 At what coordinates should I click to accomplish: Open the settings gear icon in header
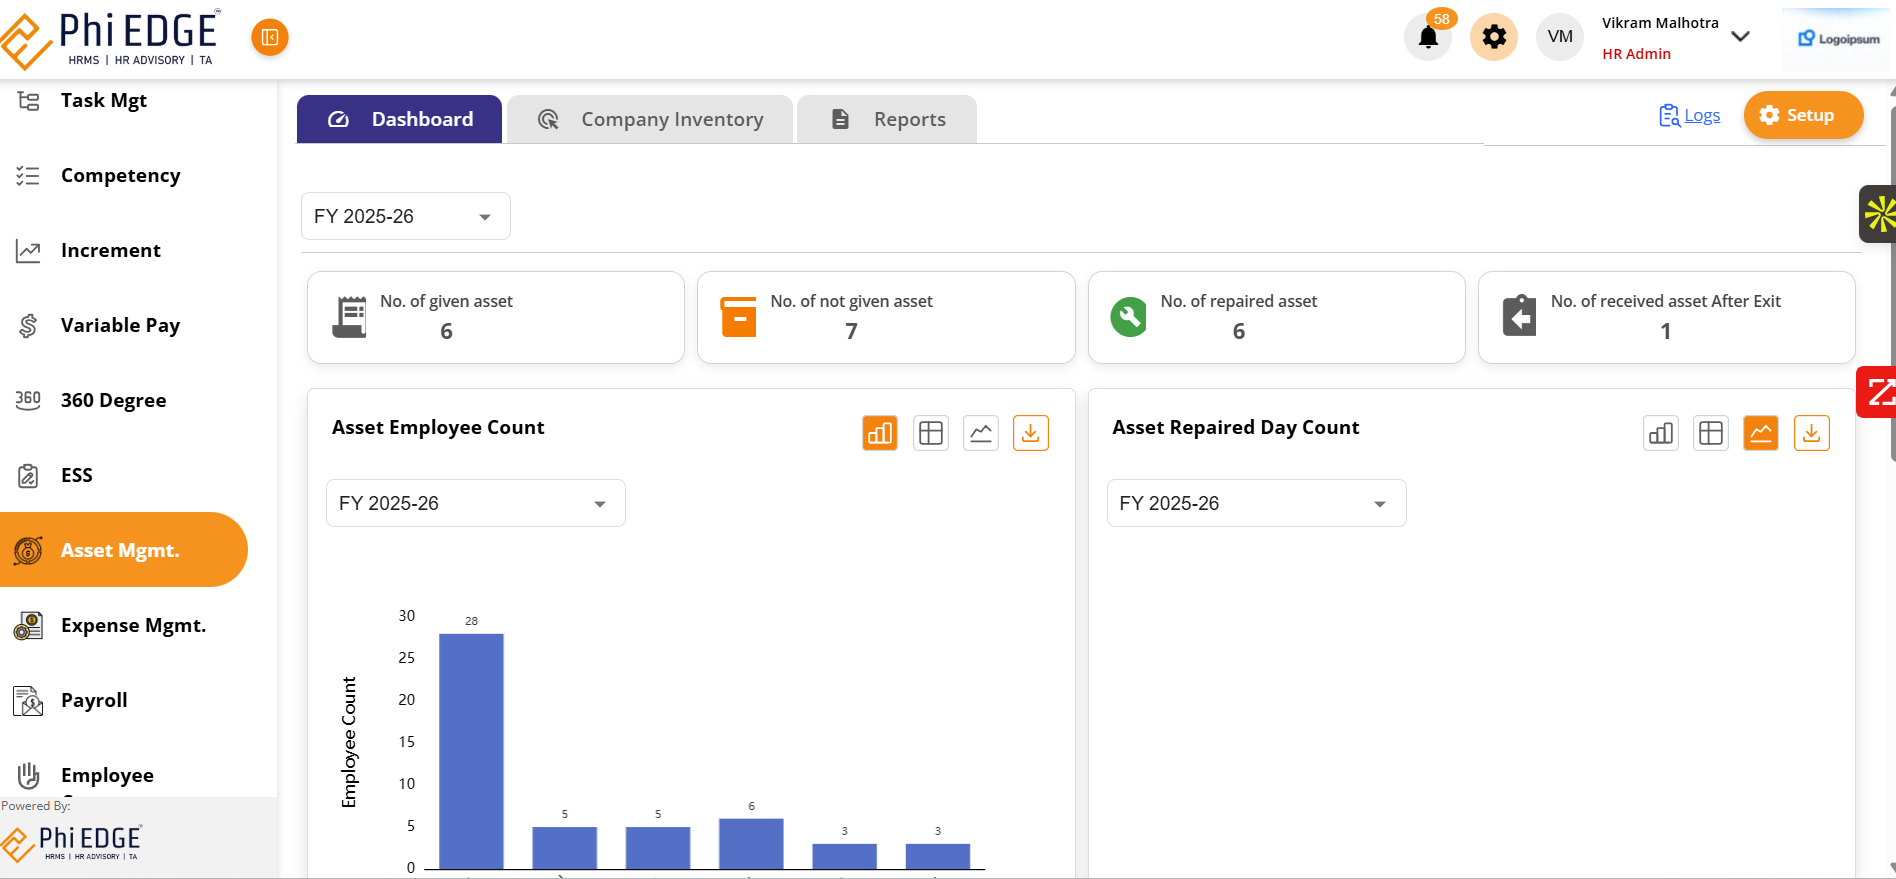[x=1493, y=37]
